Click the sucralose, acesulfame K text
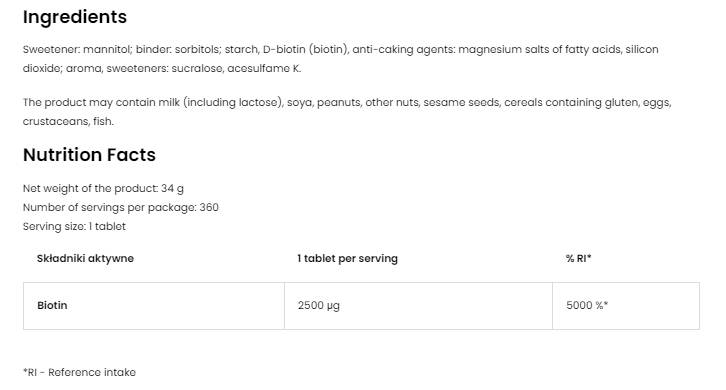The image size is (726, 390). coord(236,69)
